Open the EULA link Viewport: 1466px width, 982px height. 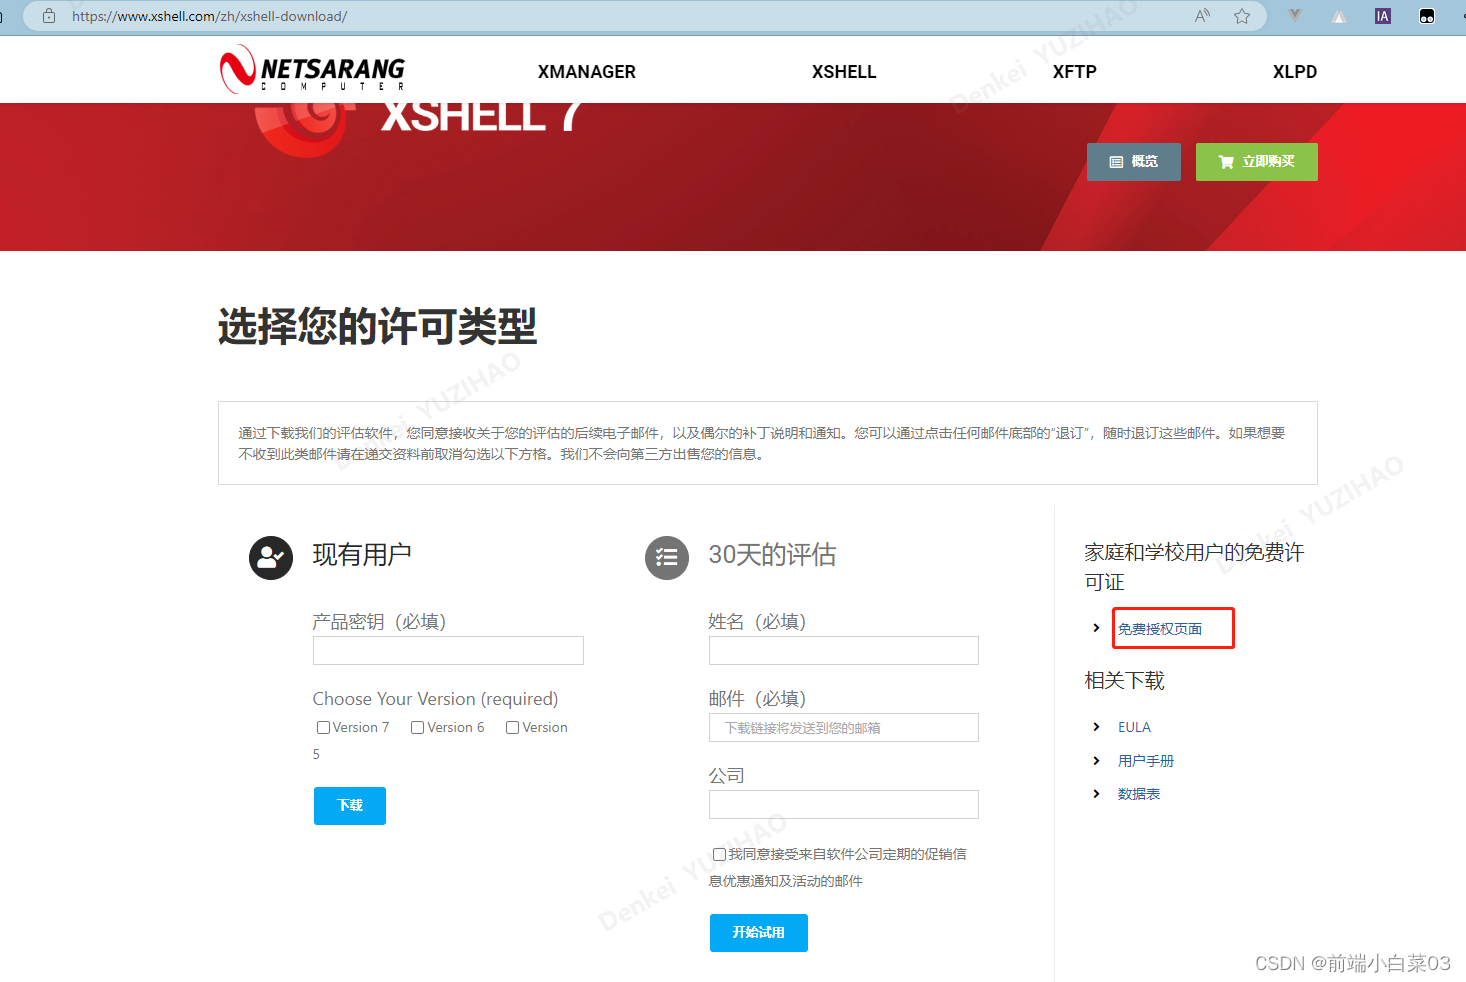pyautogui.click(x=1134, y=727)
